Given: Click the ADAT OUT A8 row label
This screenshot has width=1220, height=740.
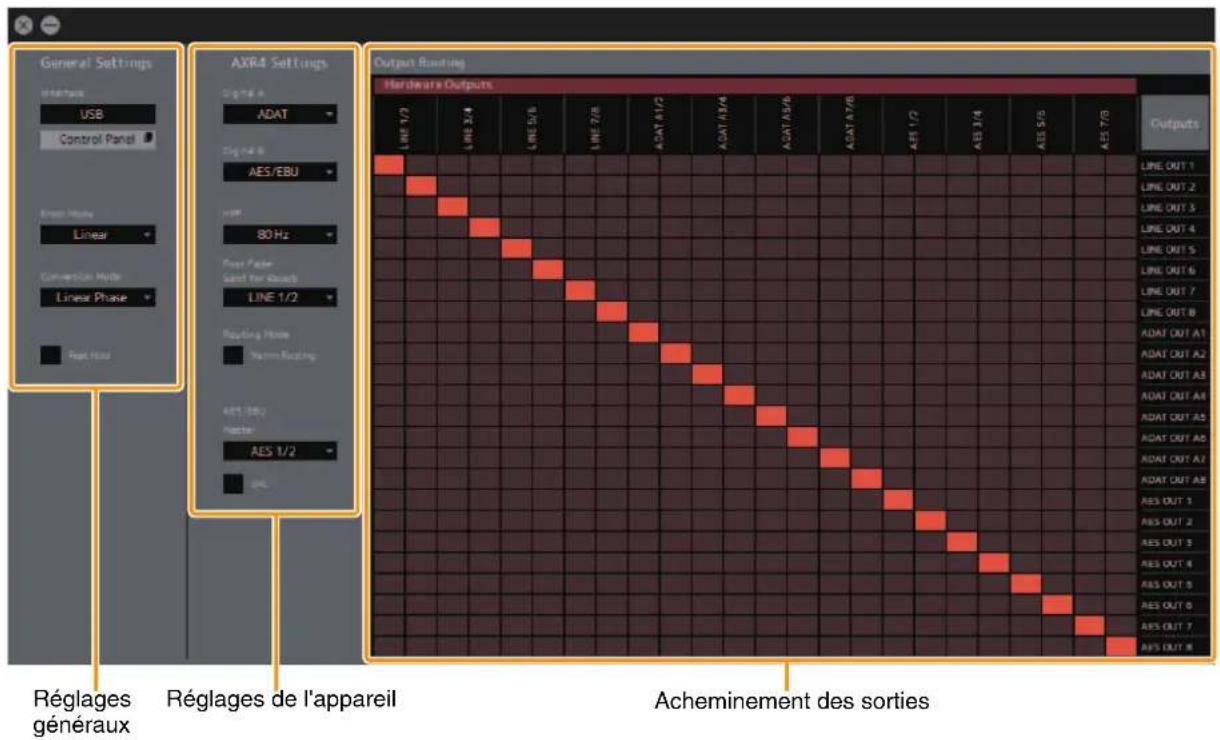Looking at the screenshot, I should (x=1173, y=480).
